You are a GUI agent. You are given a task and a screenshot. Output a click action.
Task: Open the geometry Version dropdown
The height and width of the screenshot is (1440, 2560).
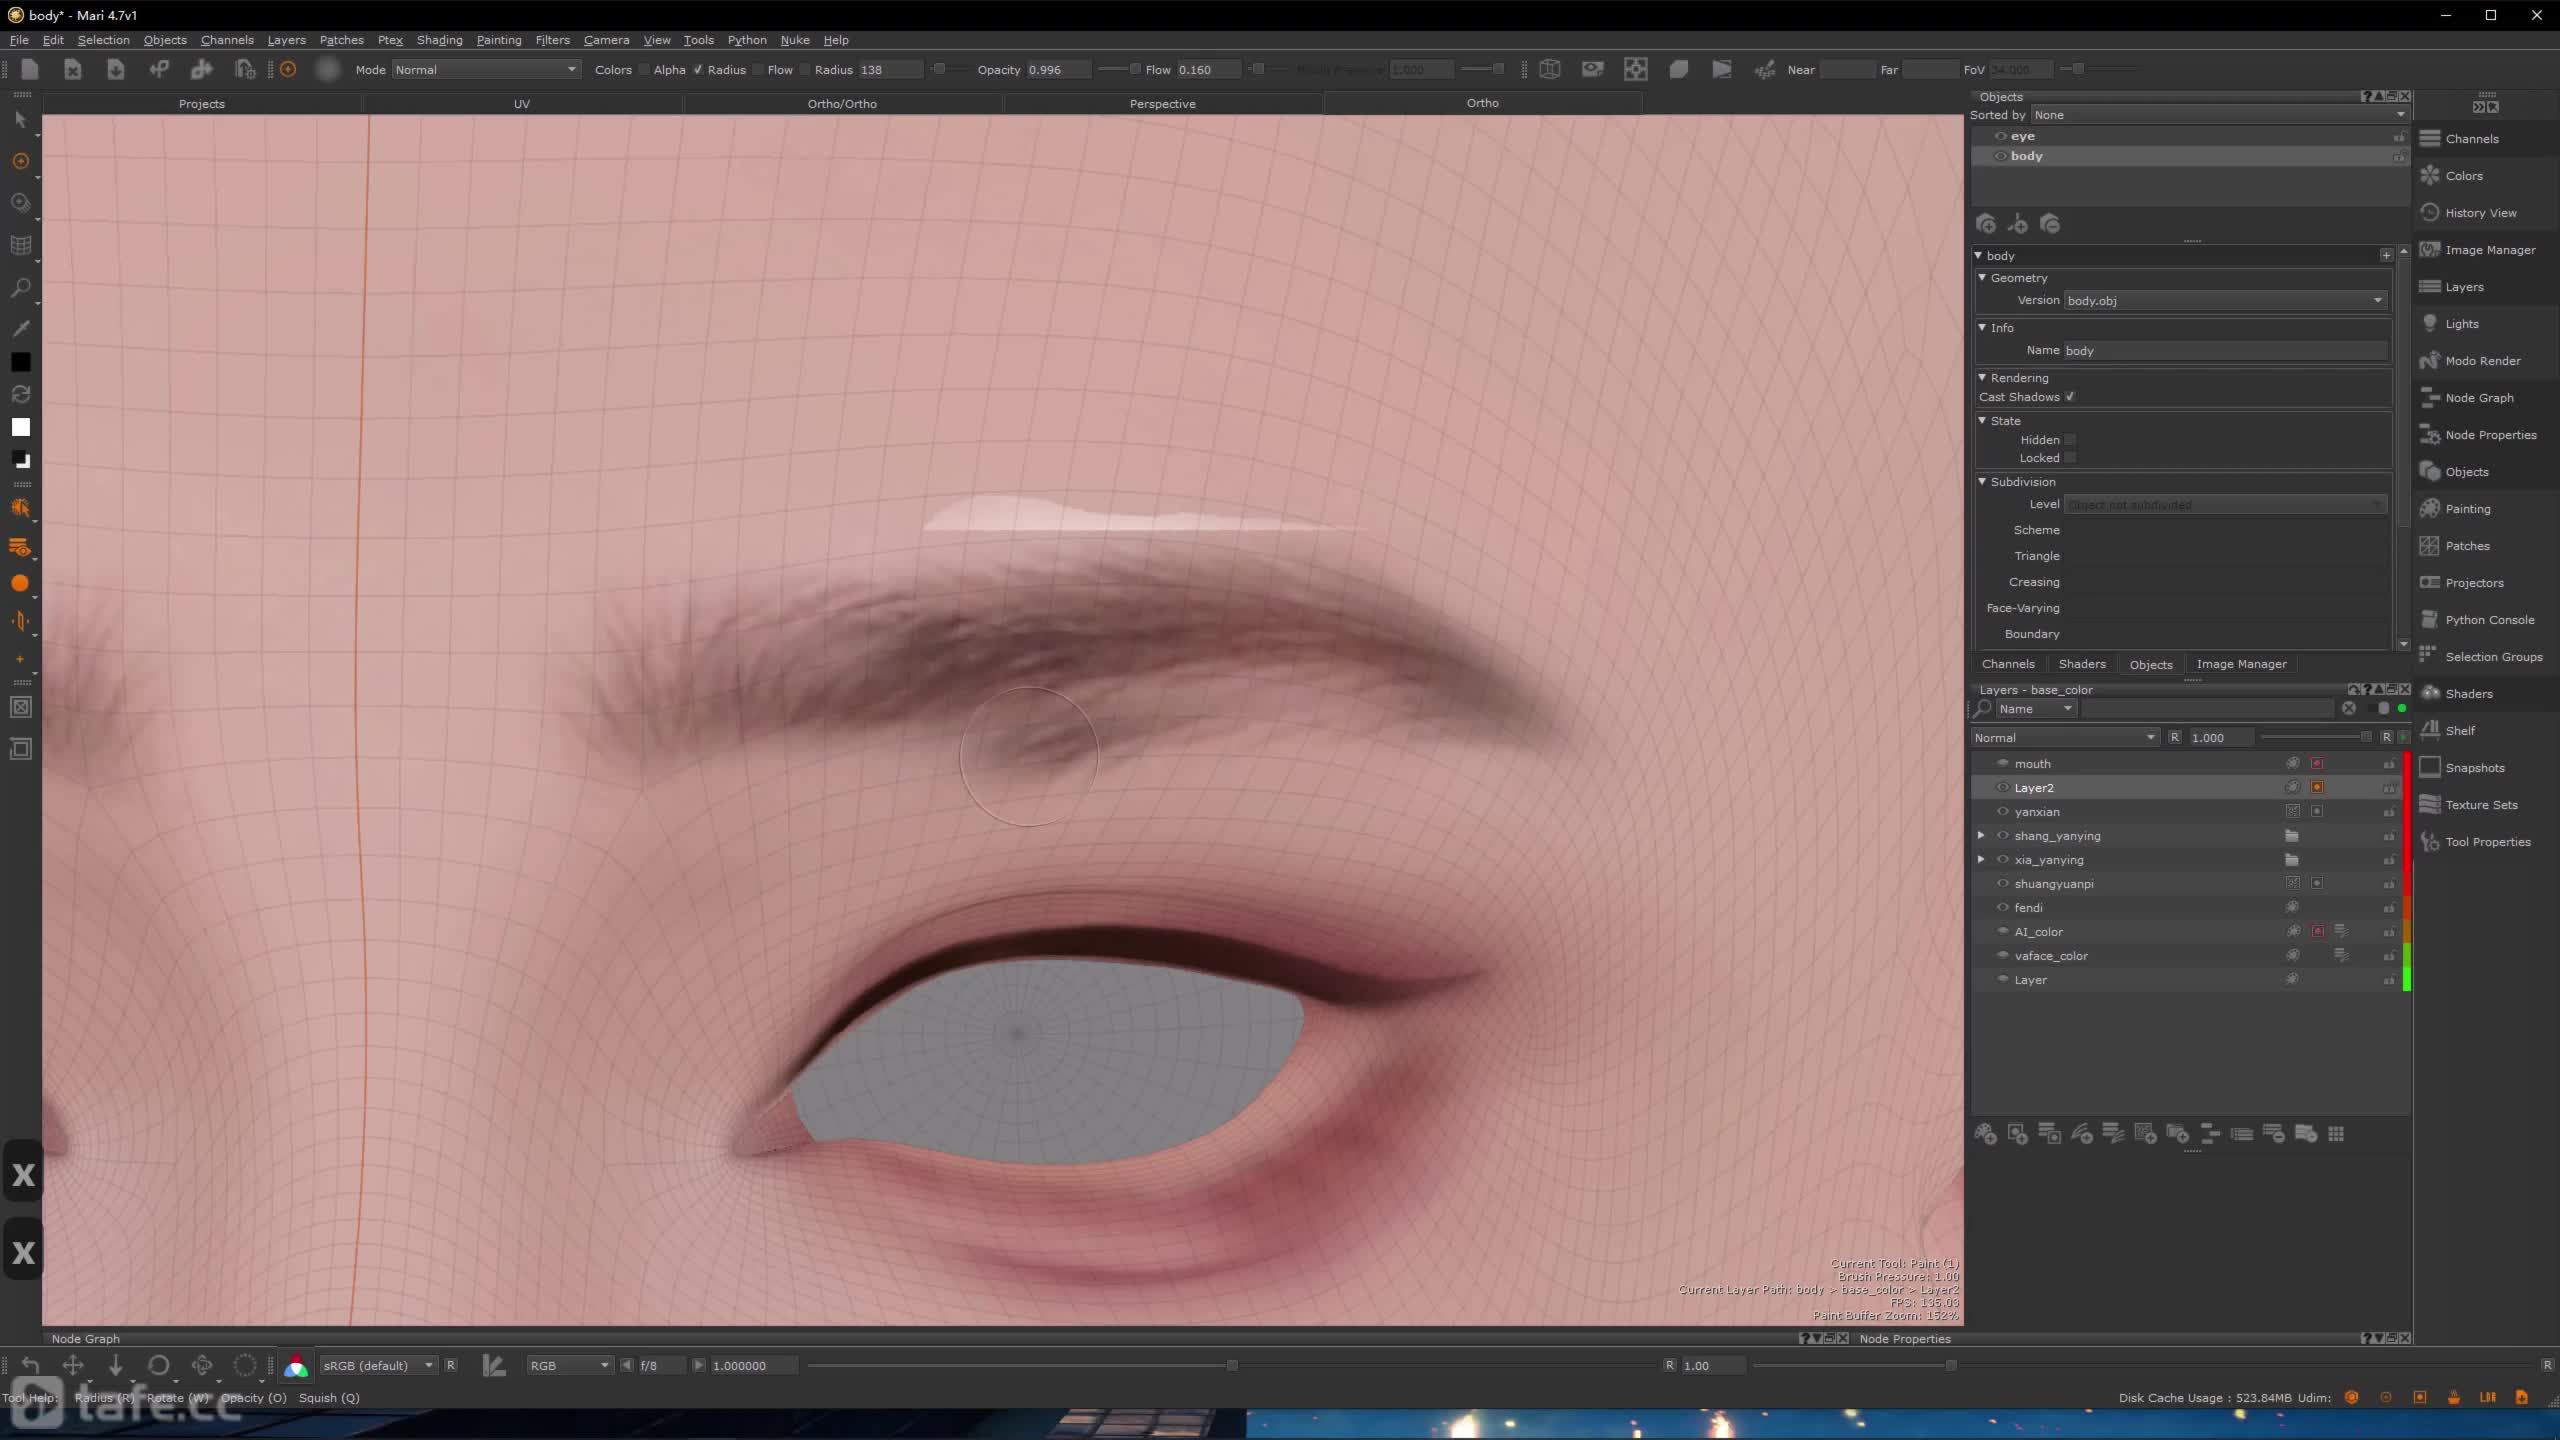point(2226,300)
